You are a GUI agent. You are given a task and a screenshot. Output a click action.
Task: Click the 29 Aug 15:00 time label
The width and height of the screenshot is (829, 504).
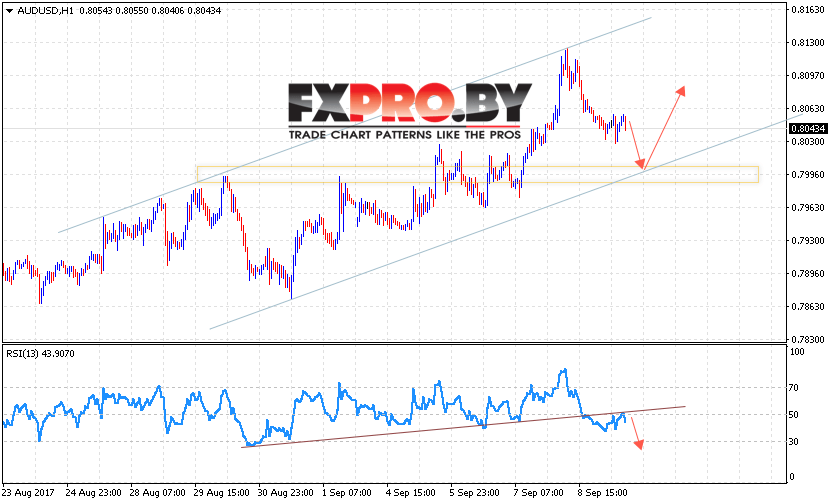[222, 492]
